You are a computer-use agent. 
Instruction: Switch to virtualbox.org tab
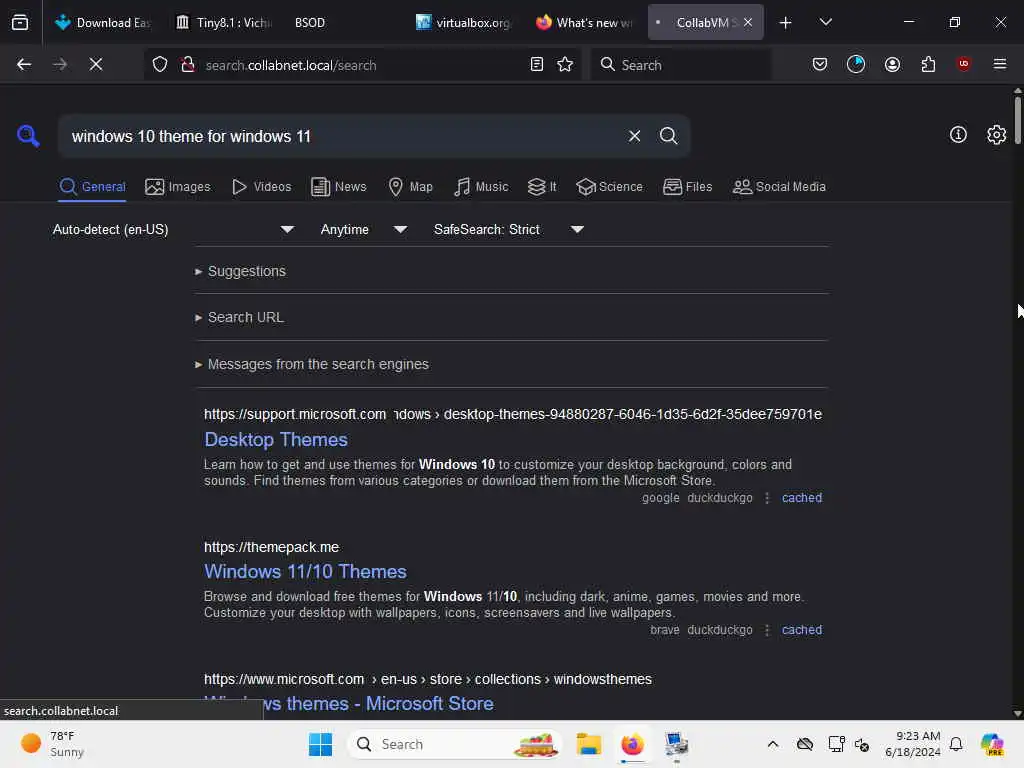[x=464, y=22]
